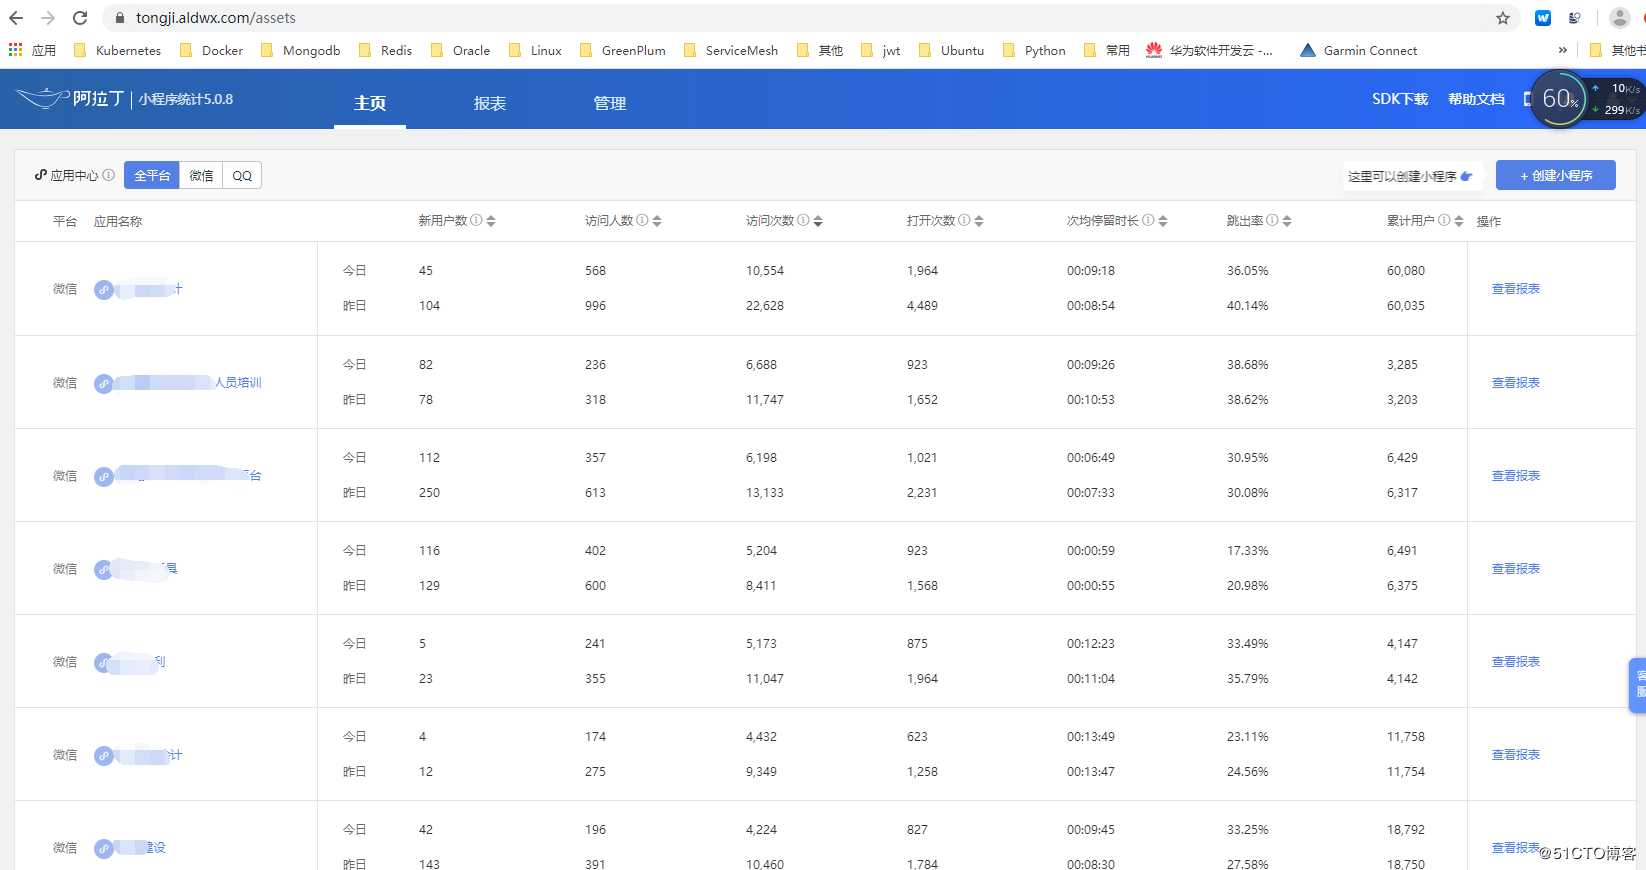Click info icon beside 访问人数 header

point(642,220)
